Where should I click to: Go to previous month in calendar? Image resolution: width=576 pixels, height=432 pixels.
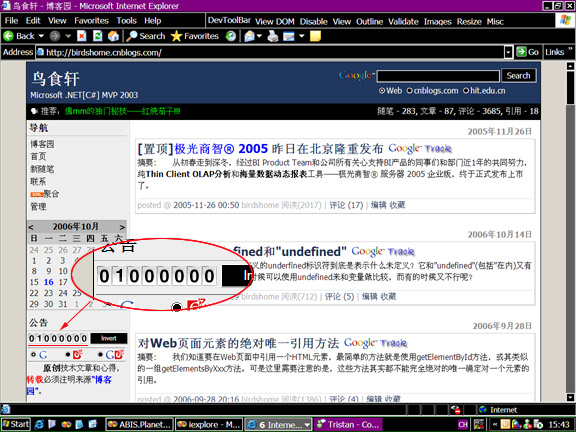coord(31,227)
